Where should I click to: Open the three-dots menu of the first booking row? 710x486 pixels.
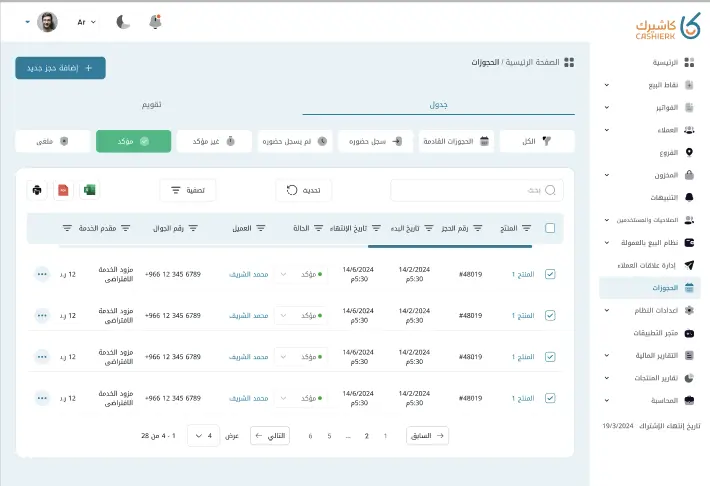tap(42, 274)
